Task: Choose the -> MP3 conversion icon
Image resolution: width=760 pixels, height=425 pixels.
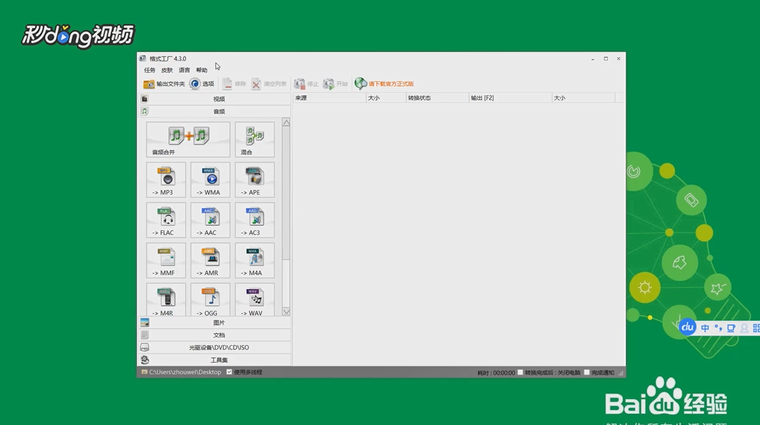Action: click(166, 180)
